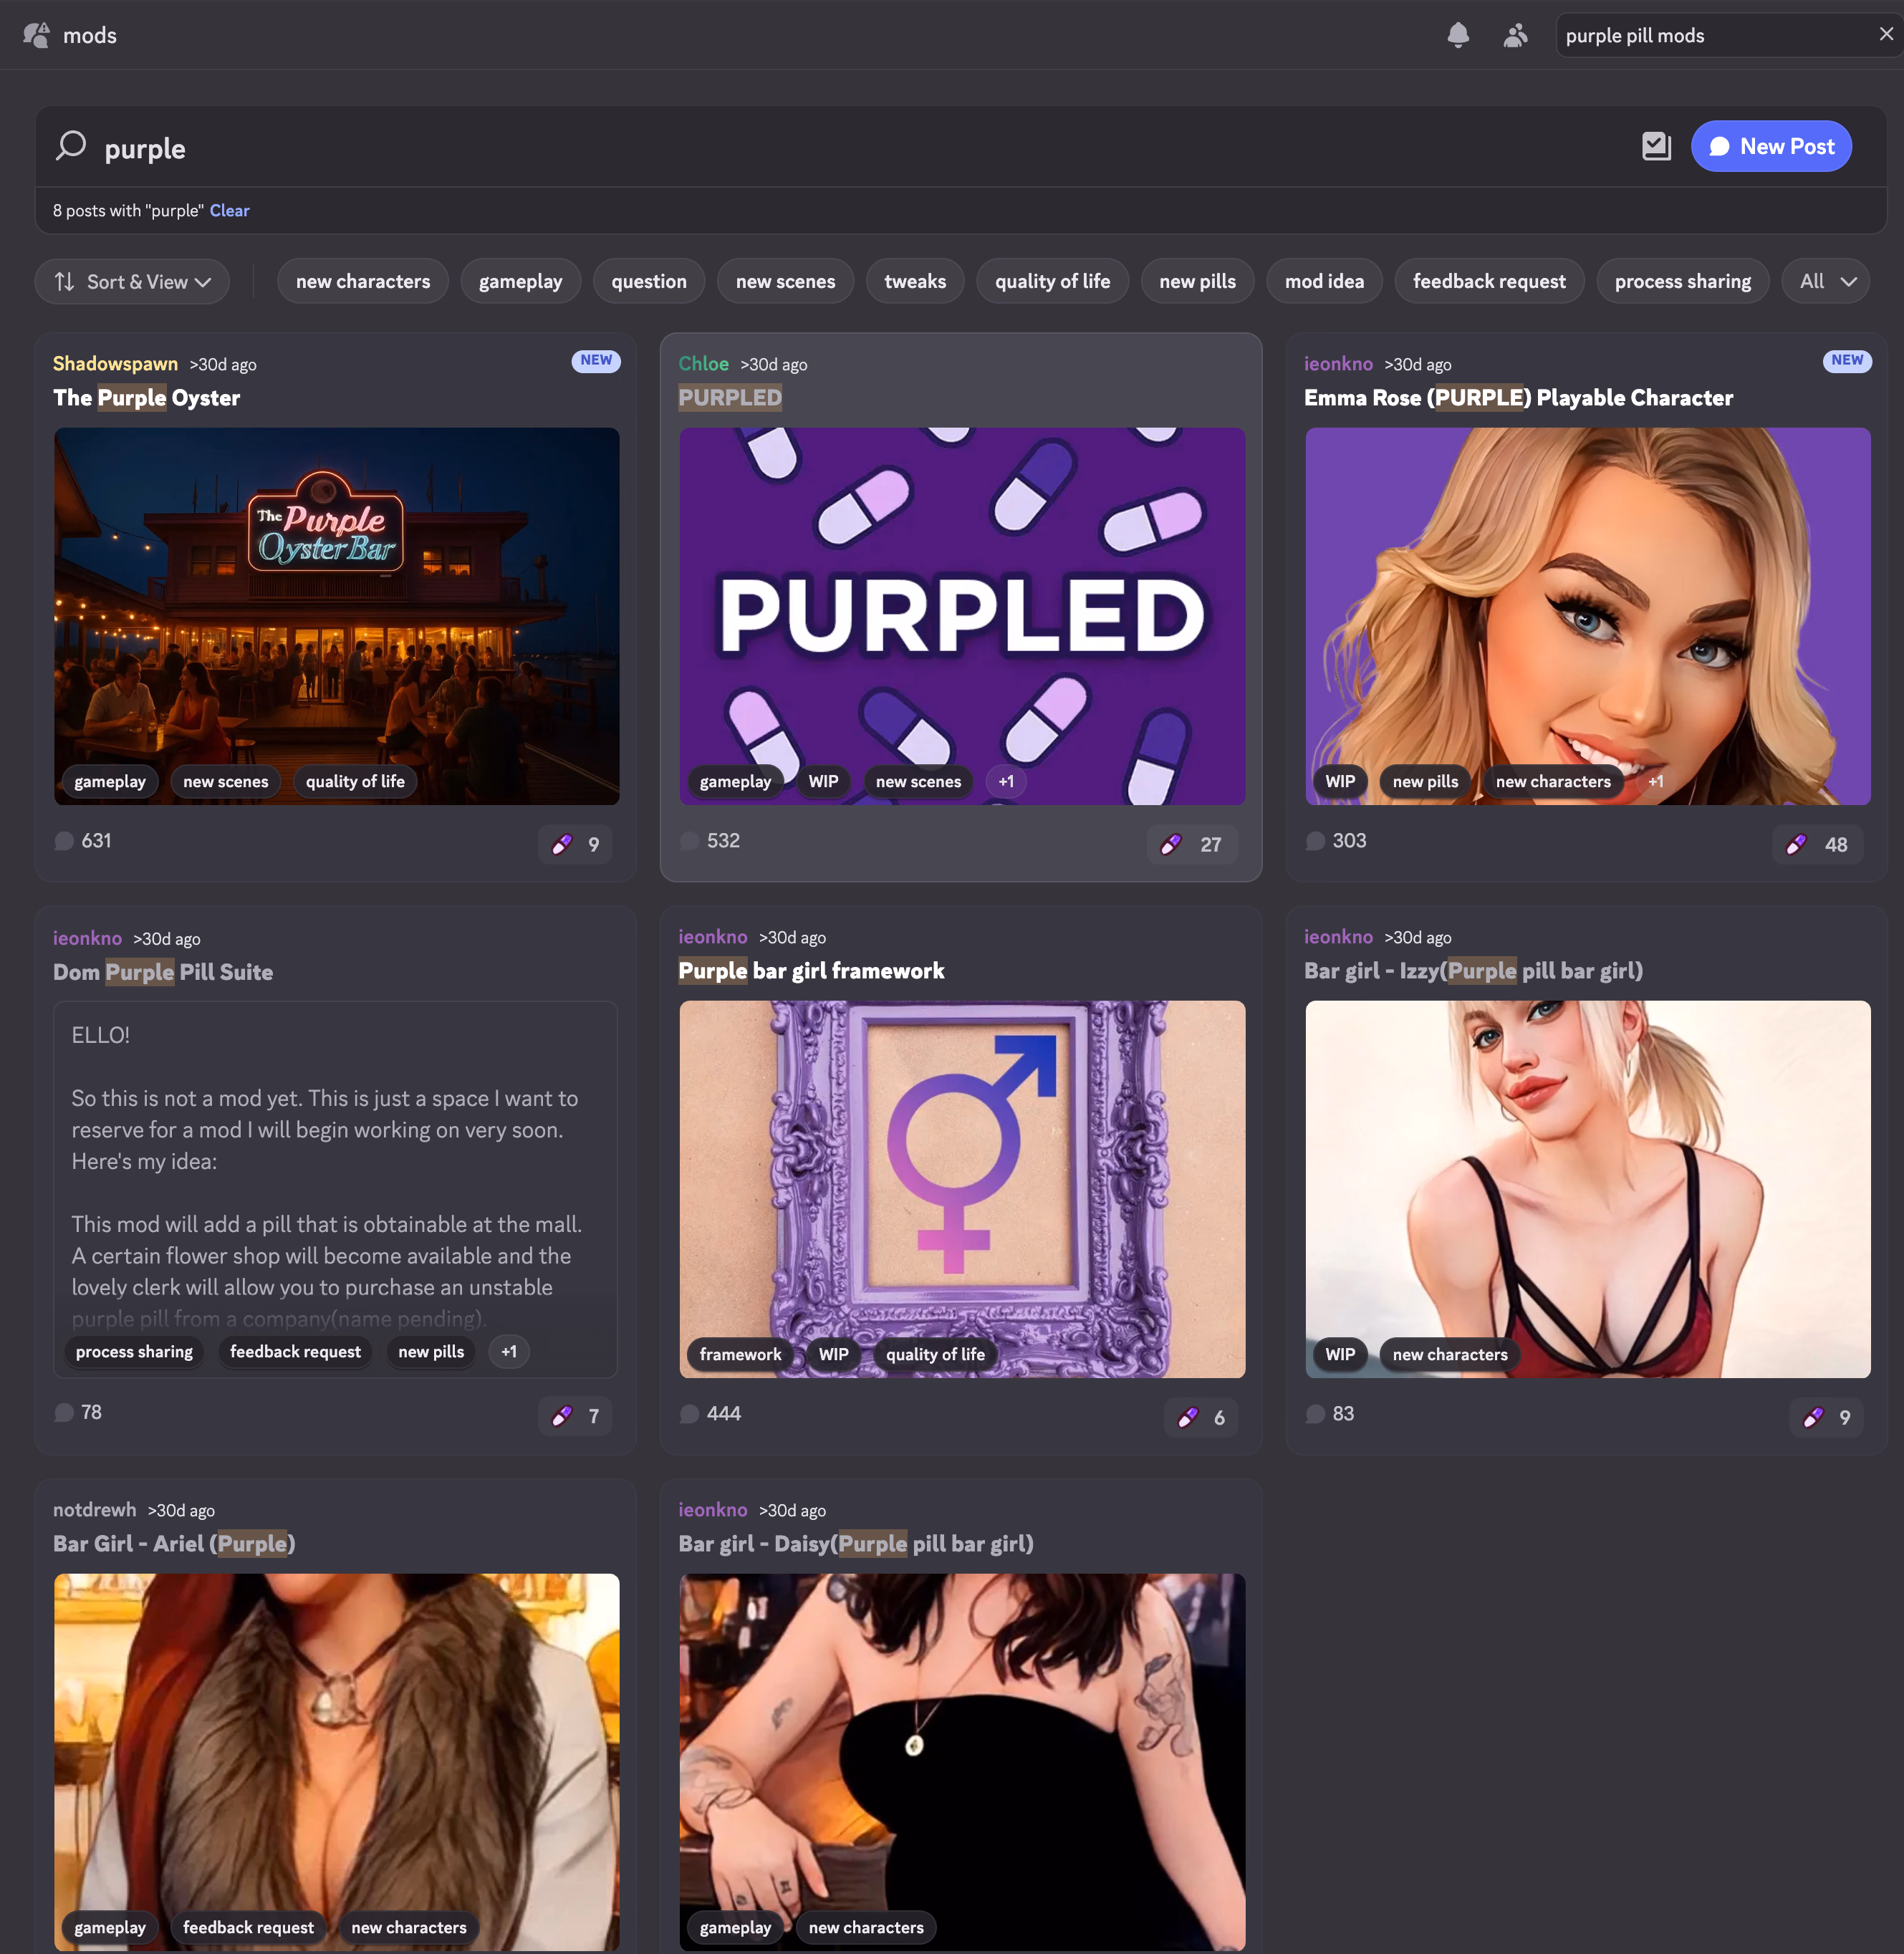Show the member list icon
Screen dimensions: 1904x1954
(1515, 35)
